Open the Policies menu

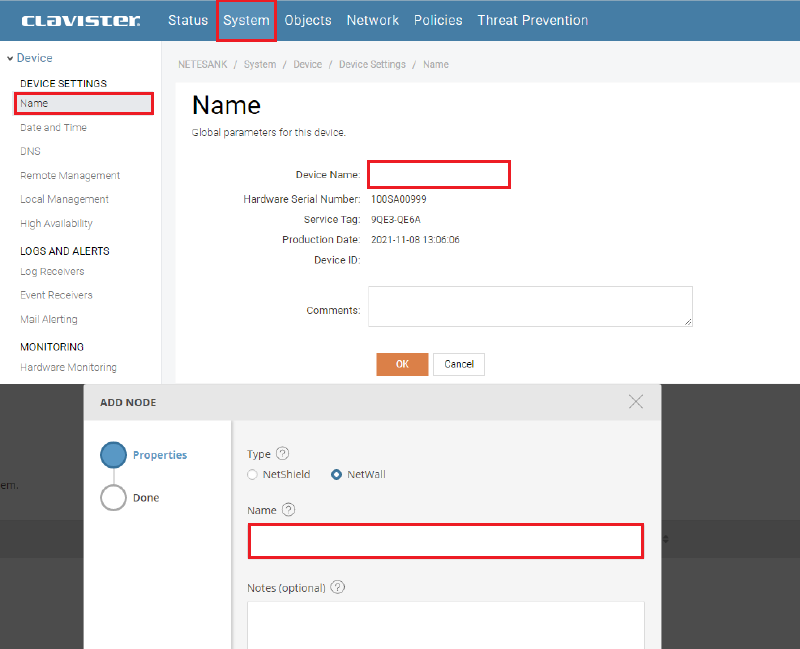438,20
